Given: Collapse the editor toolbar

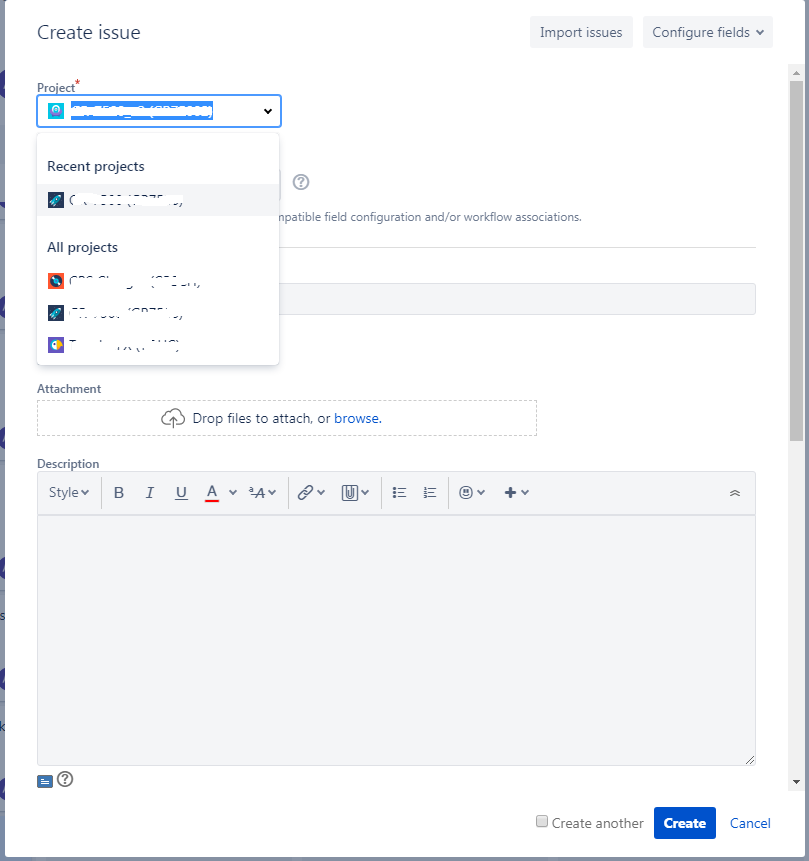Looking at the screenshot, I should click(x=735, y=493).
